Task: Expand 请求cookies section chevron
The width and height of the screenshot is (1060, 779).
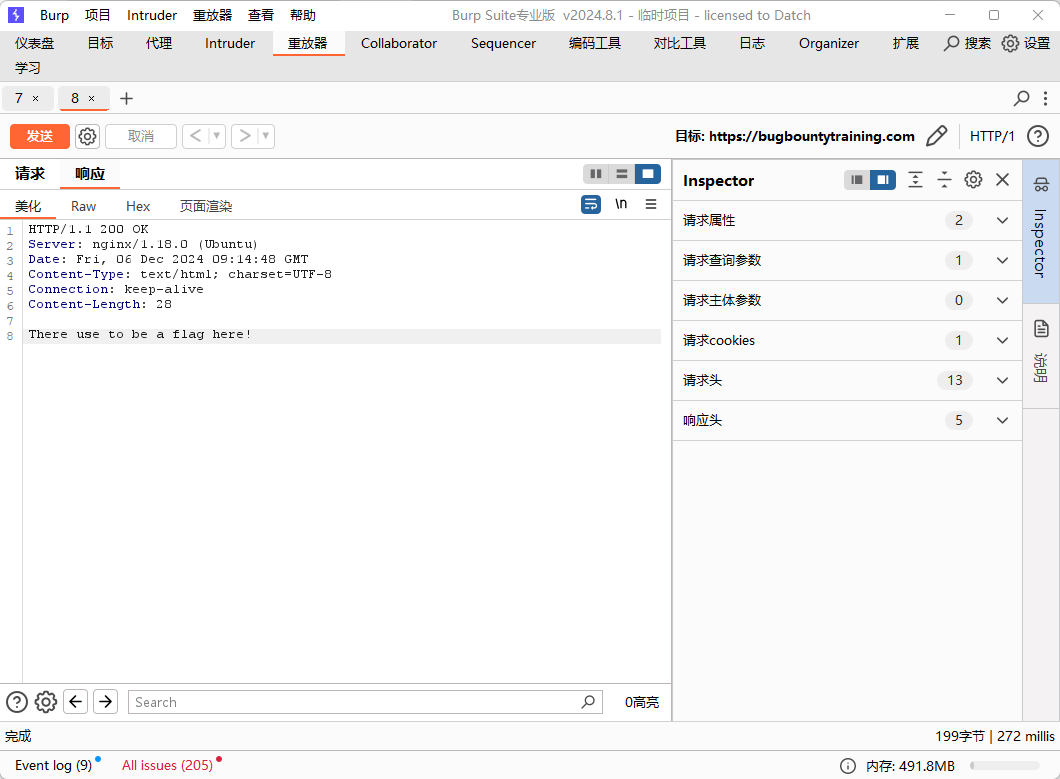Action: pyautogui.click(x=1003, y=340)
